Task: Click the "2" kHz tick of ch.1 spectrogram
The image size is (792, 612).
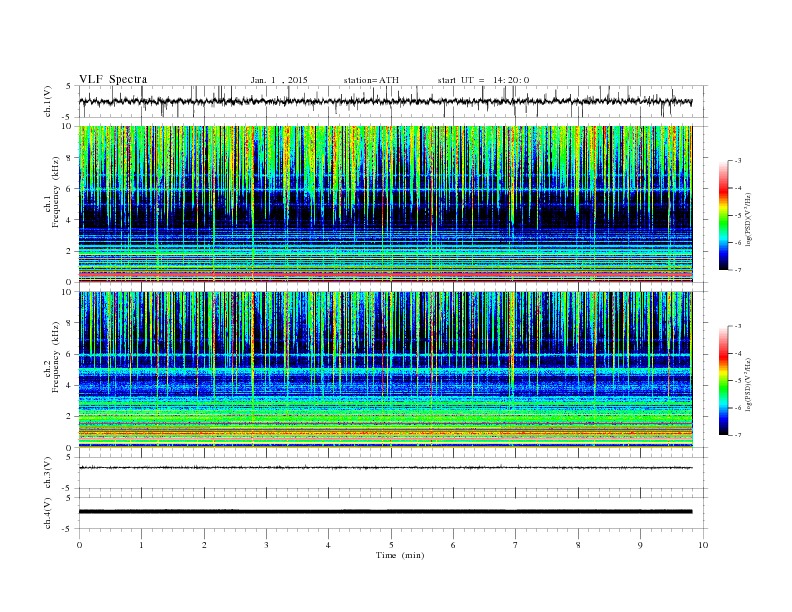Action: 69,251
